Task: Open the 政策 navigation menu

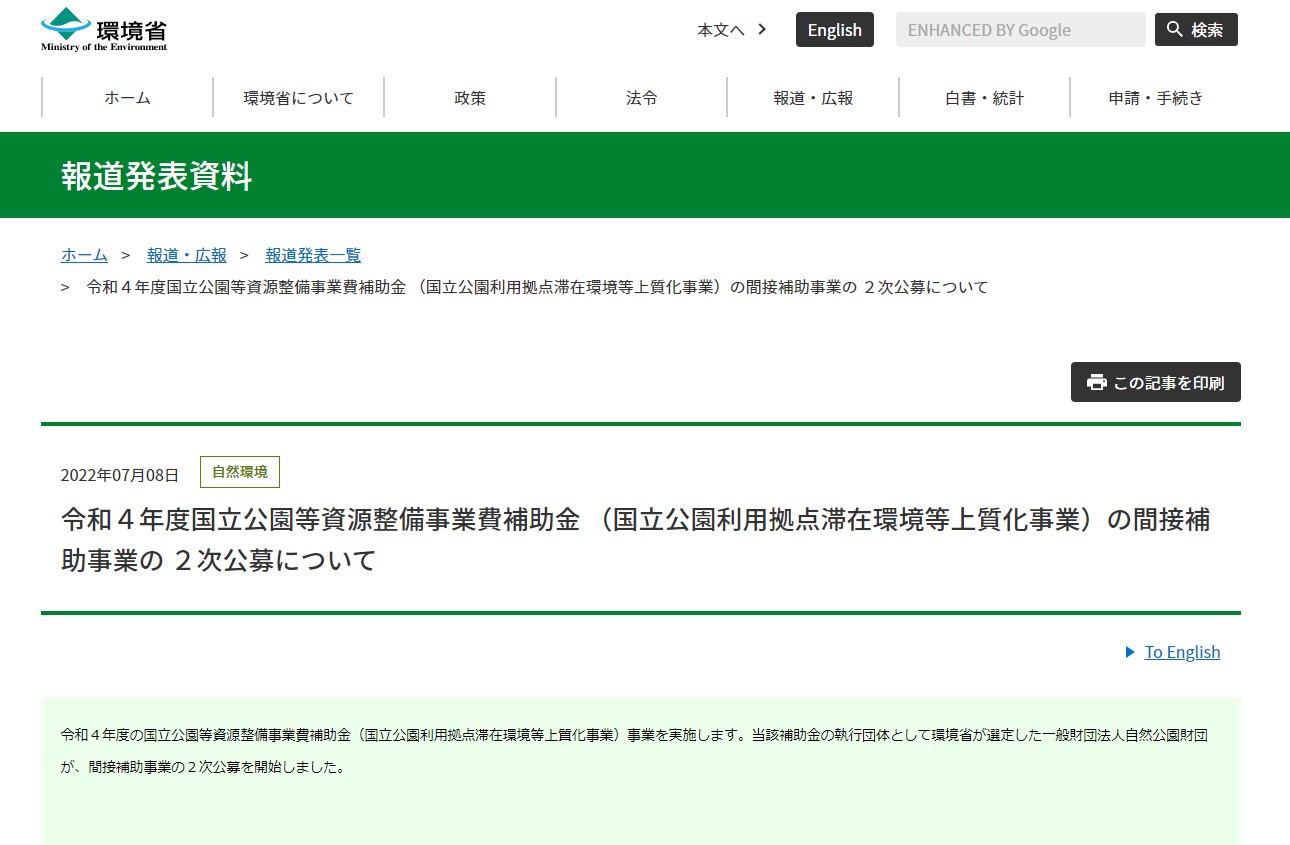Action: click(x=470, y=97)
